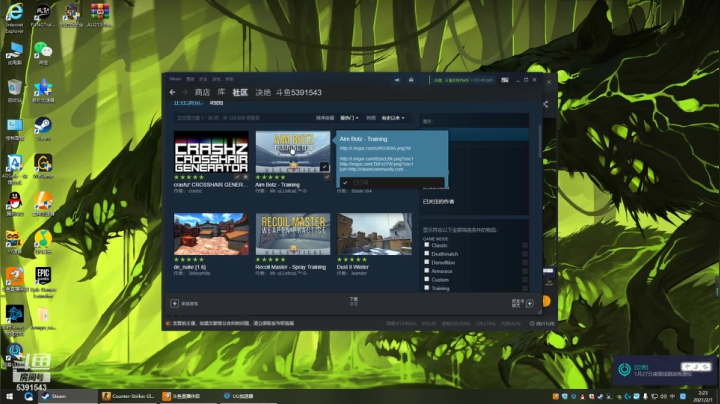720x404 pixels.
Task: Open Downloads manager at bottom center
Action: point(354,301)
